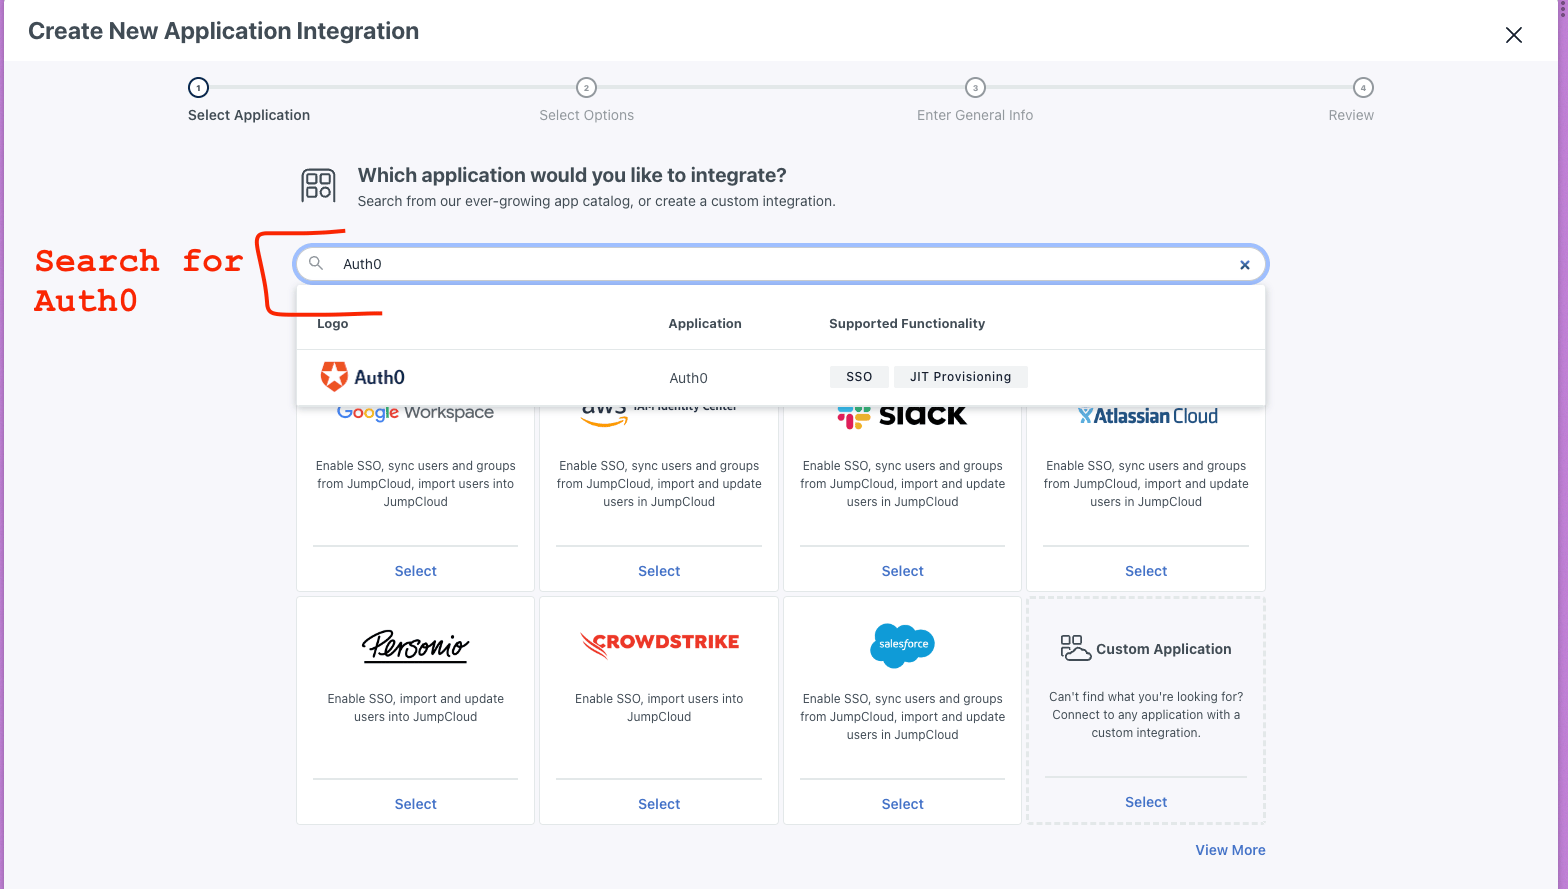Click the Custom Application icon
This screenshot has height=889, width=1568.
(1075, 648)
